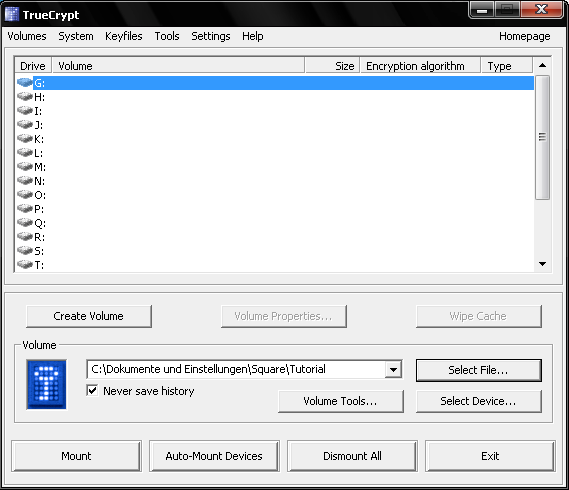The height and width of the screenshot is (490, 569).
Task: Click the Volume column header
Action: tap(178, 66)
